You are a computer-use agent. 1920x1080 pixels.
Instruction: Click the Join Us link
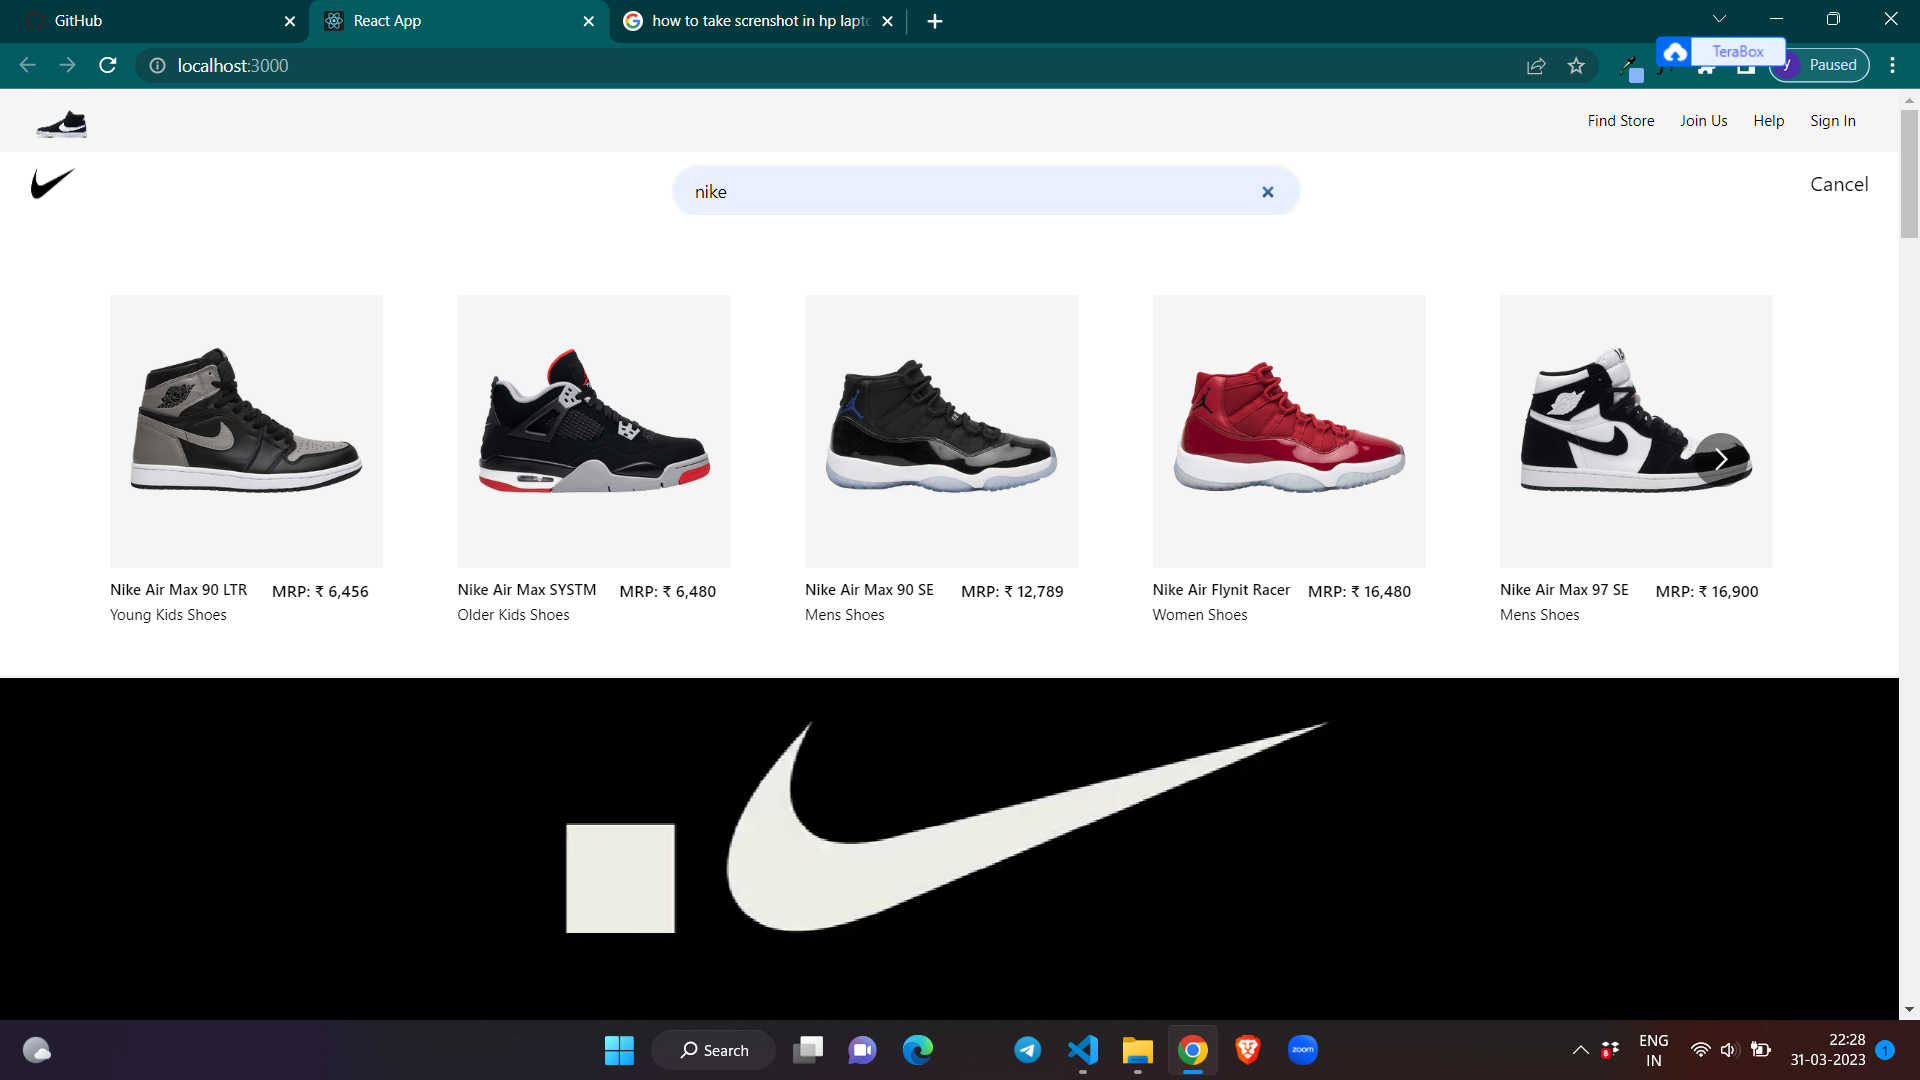pos(1704,121)
